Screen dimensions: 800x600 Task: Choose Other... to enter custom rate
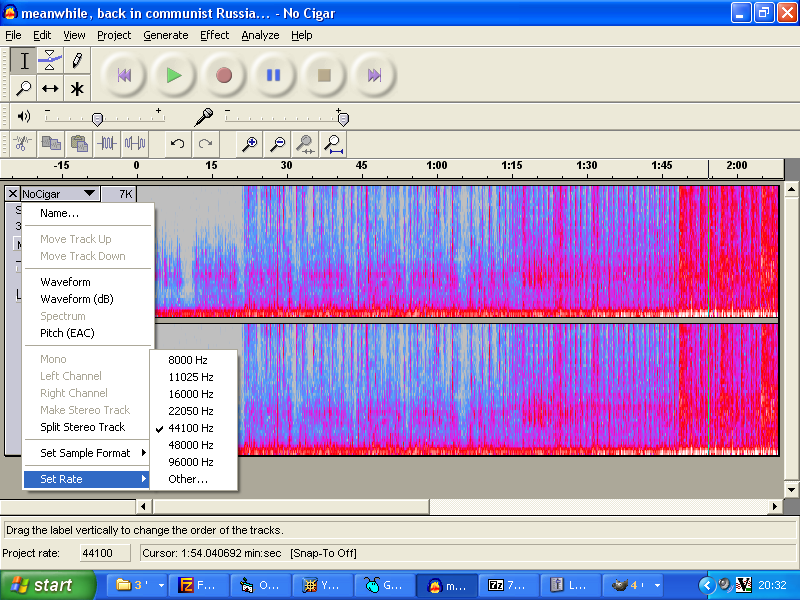click(188, 479)
